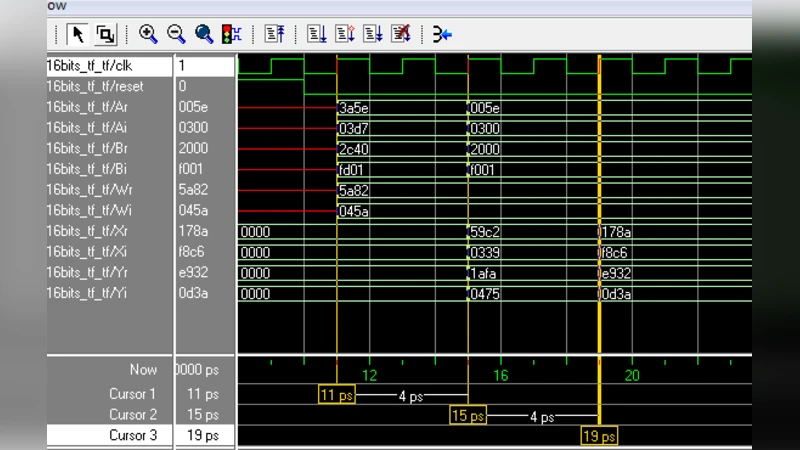Screen dimensions: 800x450
Task: Click the zoom area rectangle tool
Action: (105, 35)
